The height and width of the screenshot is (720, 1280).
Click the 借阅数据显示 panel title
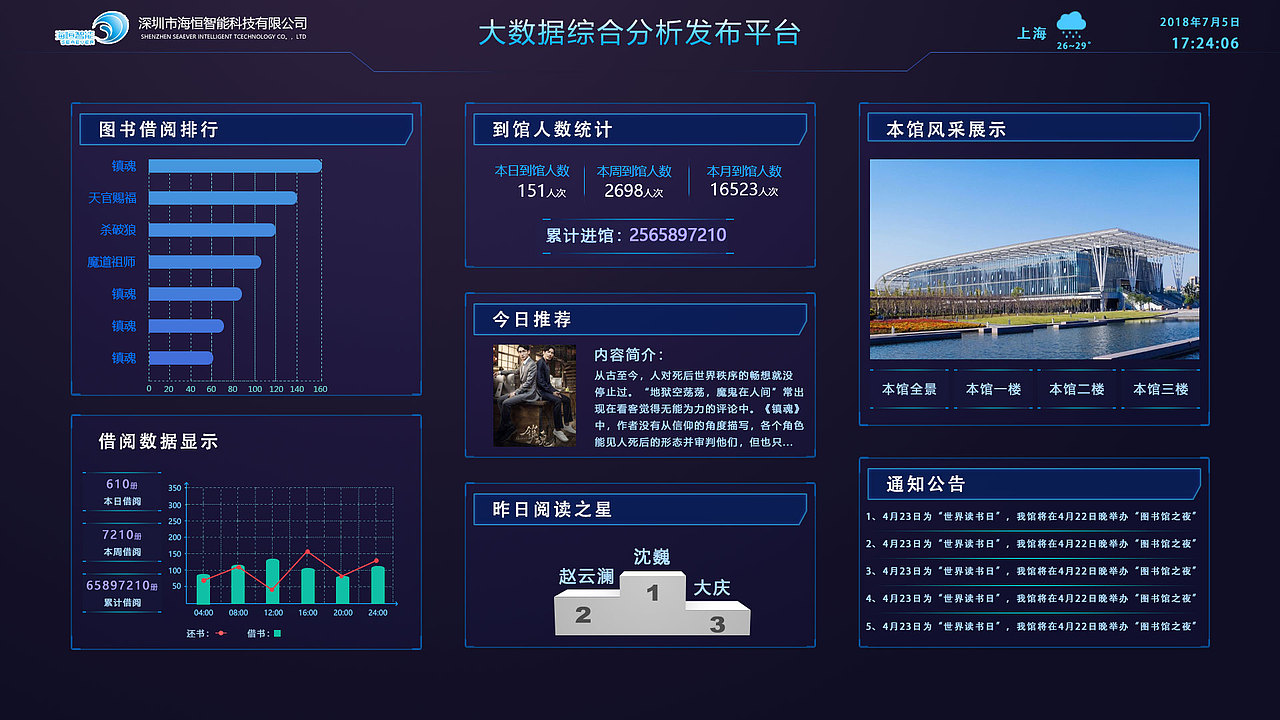point(158,441)
